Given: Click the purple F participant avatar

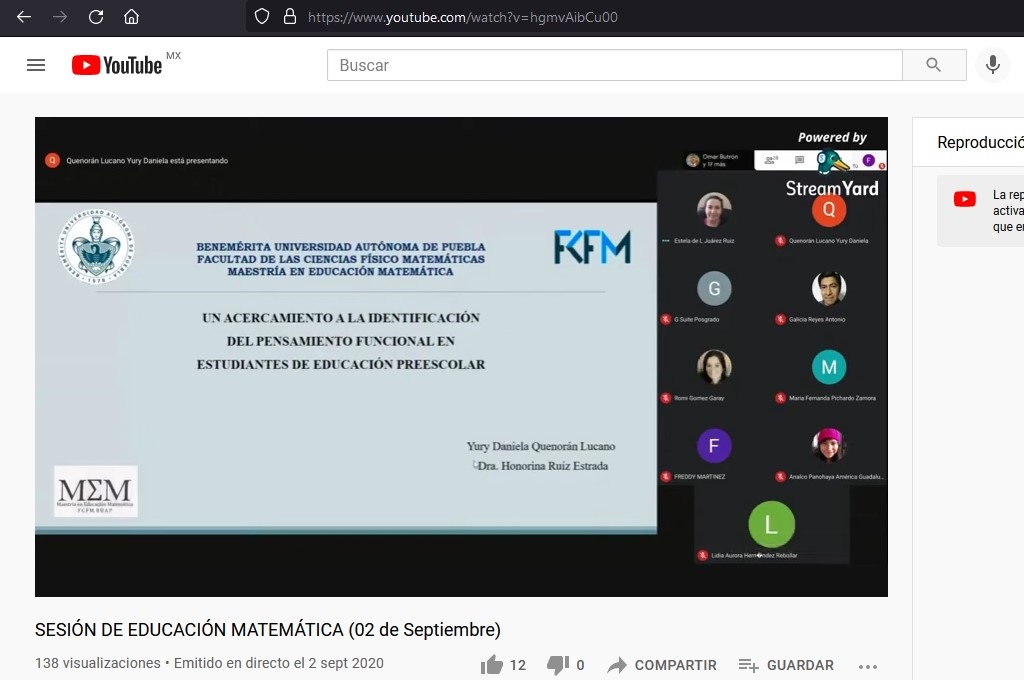Looking at the screenshot, I should 714,445.
